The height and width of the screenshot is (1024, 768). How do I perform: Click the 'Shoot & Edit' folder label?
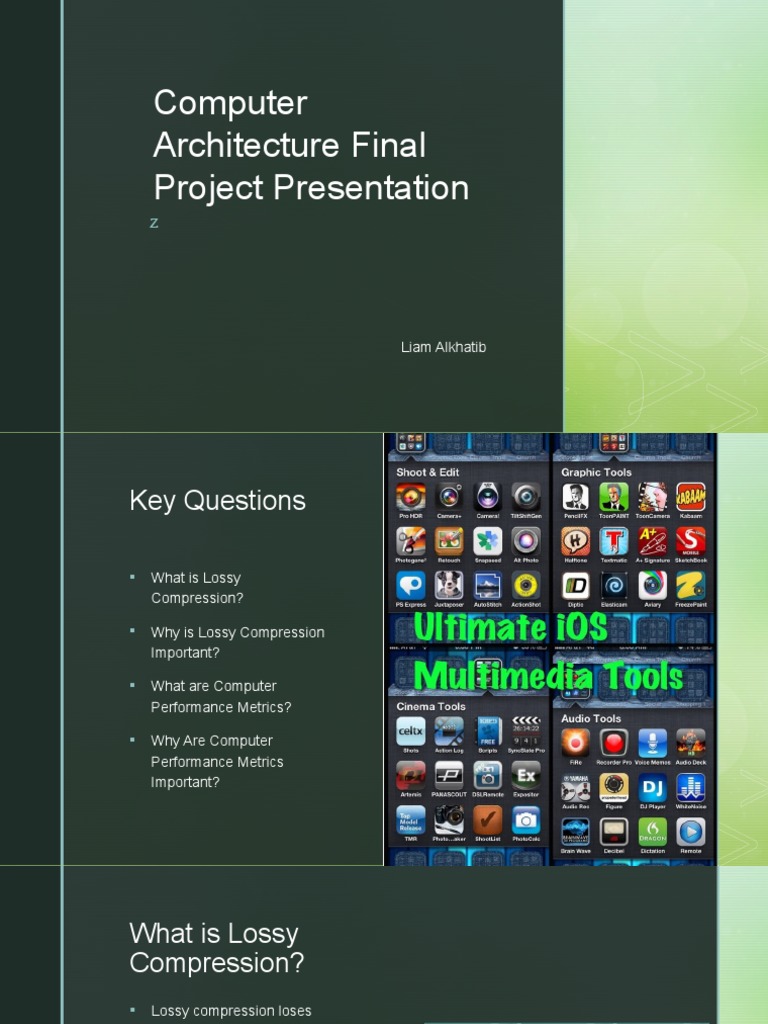coord(427,472)
